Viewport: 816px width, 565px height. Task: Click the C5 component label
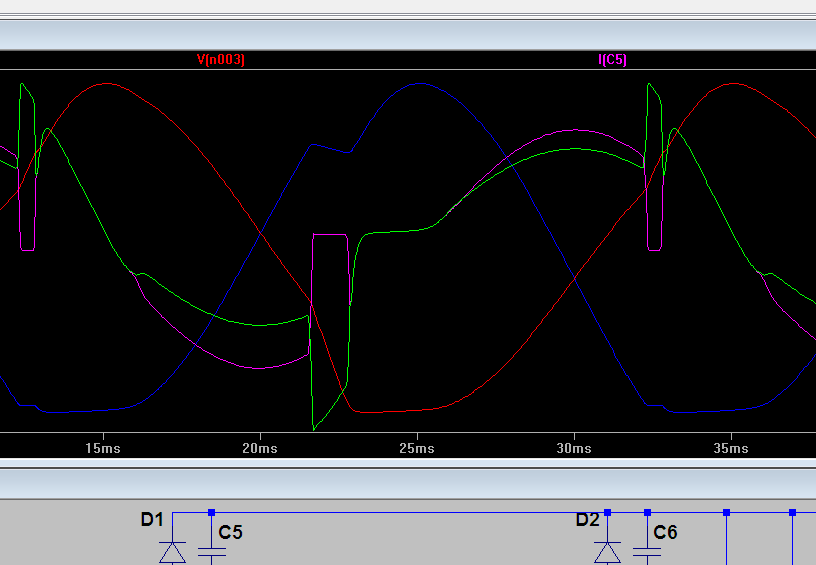[x=231, y=532]
